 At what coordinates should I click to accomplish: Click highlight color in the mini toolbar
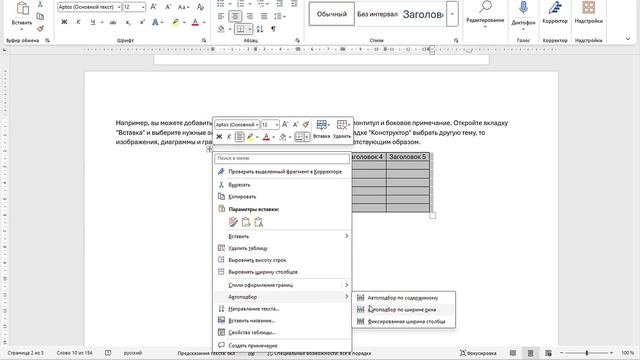pos(250,137)
